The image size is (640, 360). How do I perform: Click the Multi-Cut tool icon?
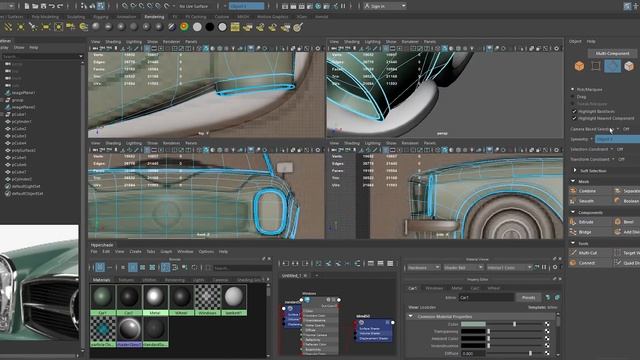(x=573, y=253)
